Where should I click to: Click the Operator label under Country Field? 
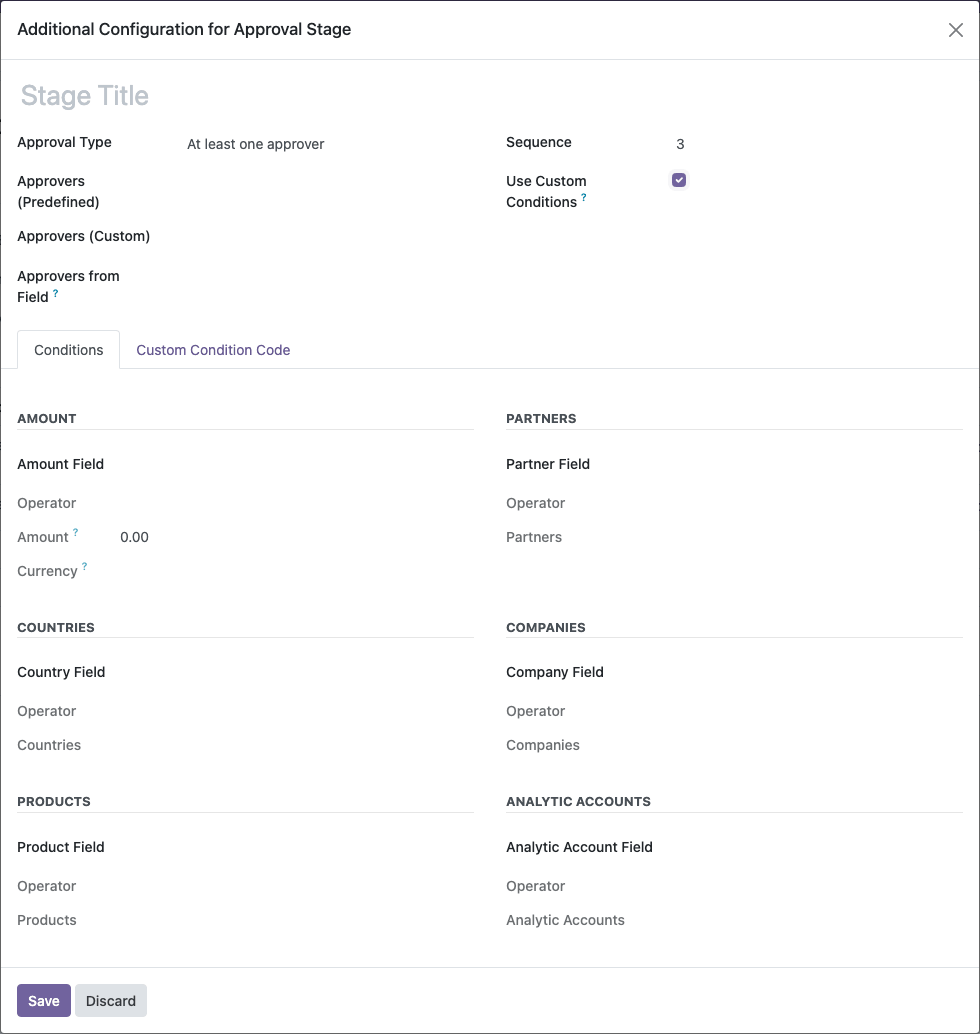[x=47, y=711]
